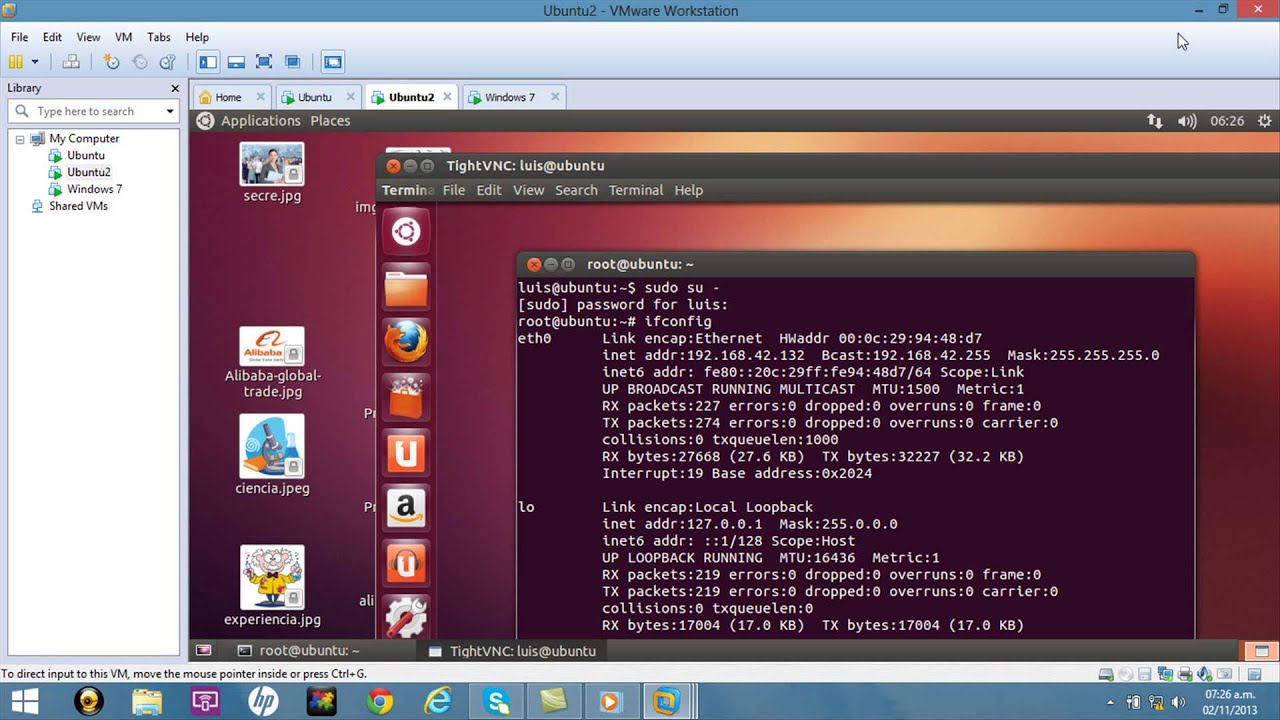Select the Alibaba-global-trade.jpg desktop icon

tap(272, 363)
